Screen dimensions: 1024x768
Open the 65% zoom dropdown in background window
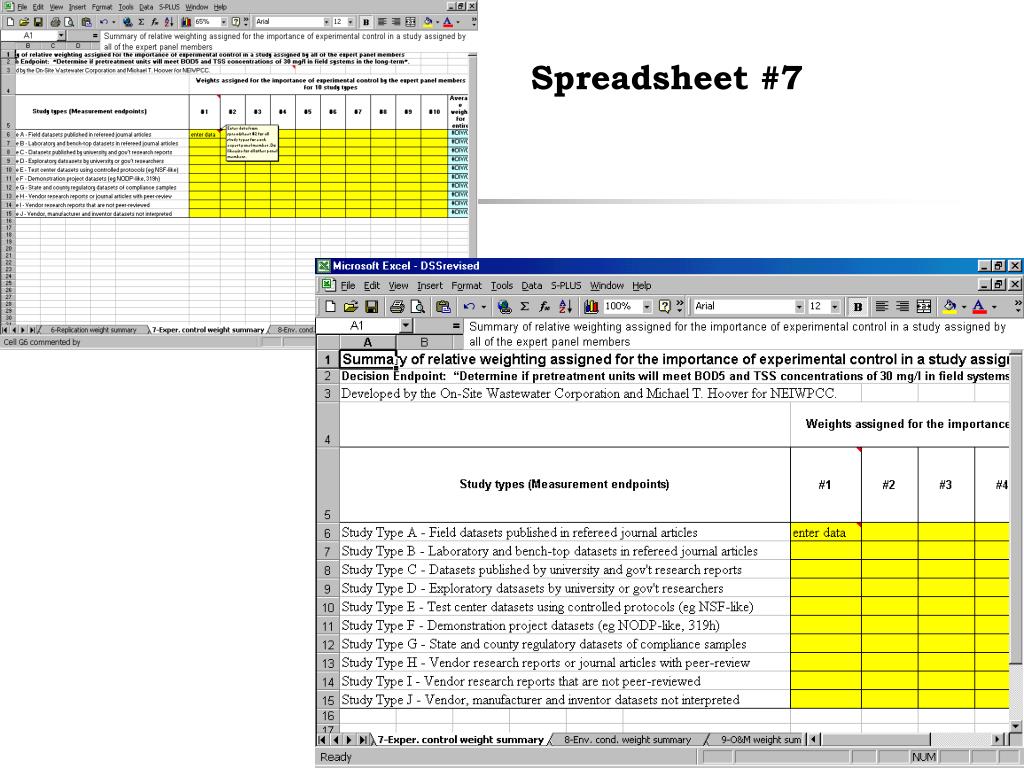click(x=222, y=22)
